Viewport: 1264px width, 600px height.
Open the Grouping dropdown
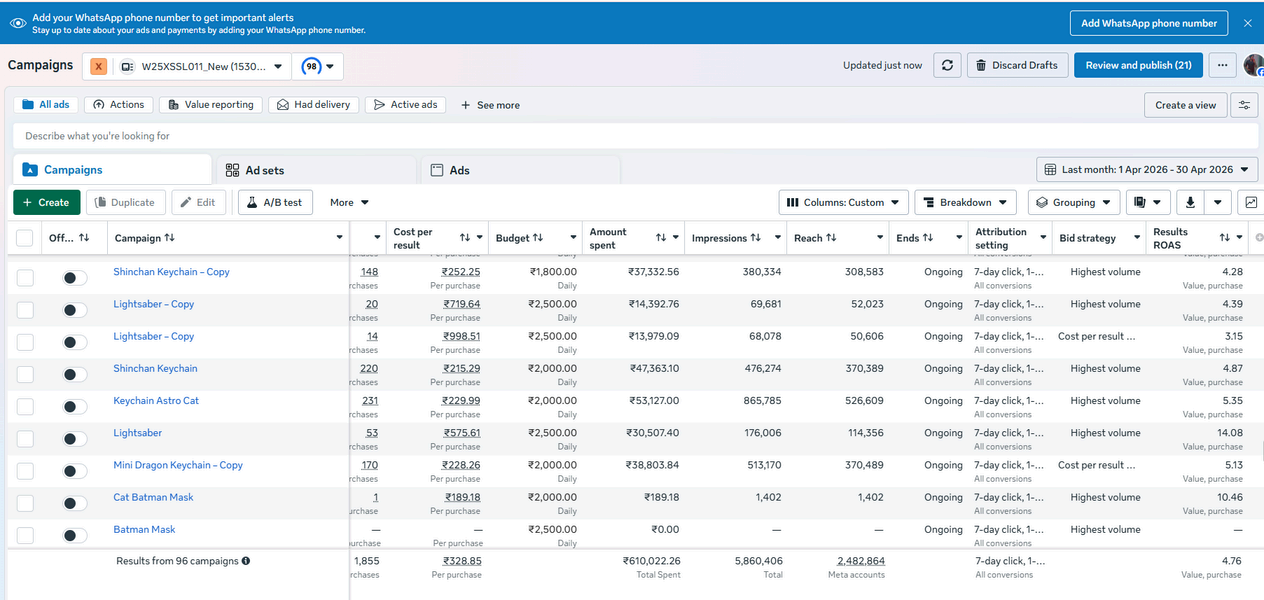click(1073, 202)
